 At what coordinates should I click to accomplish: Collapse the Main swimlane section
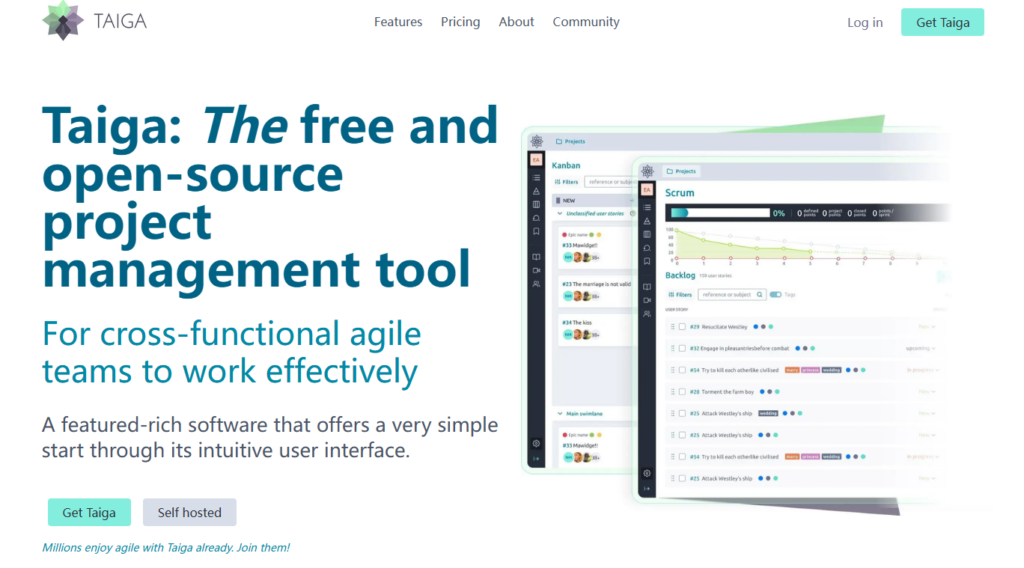coord(560,412)
